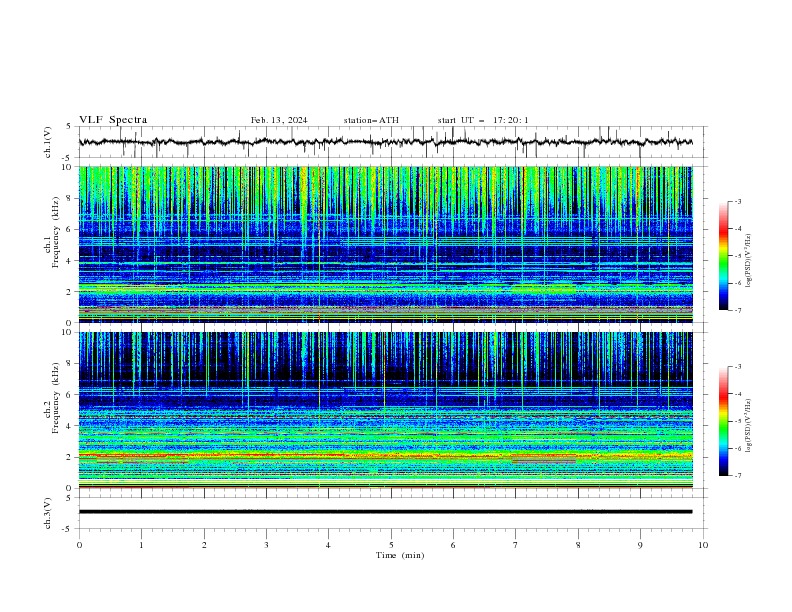Click the "VLF Spectra" plot title
This screenshot has width=792, height=612.
(x=113, y=120)
